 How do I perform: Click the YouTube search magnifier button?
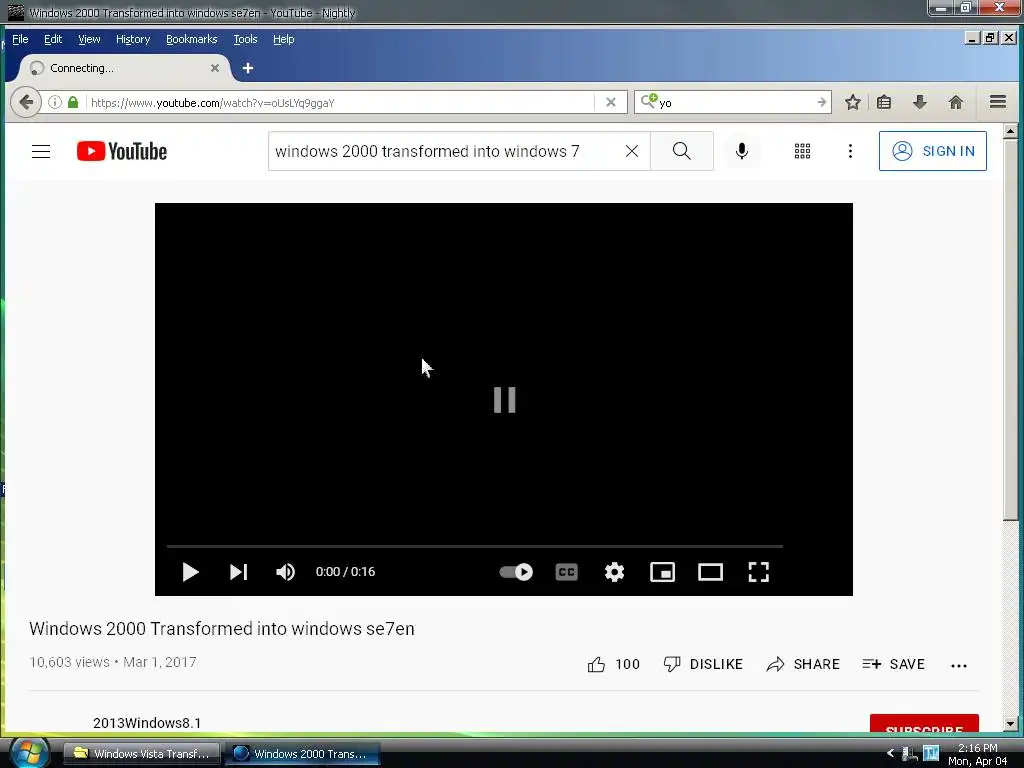pyautogui.click(x=682, y=152)
